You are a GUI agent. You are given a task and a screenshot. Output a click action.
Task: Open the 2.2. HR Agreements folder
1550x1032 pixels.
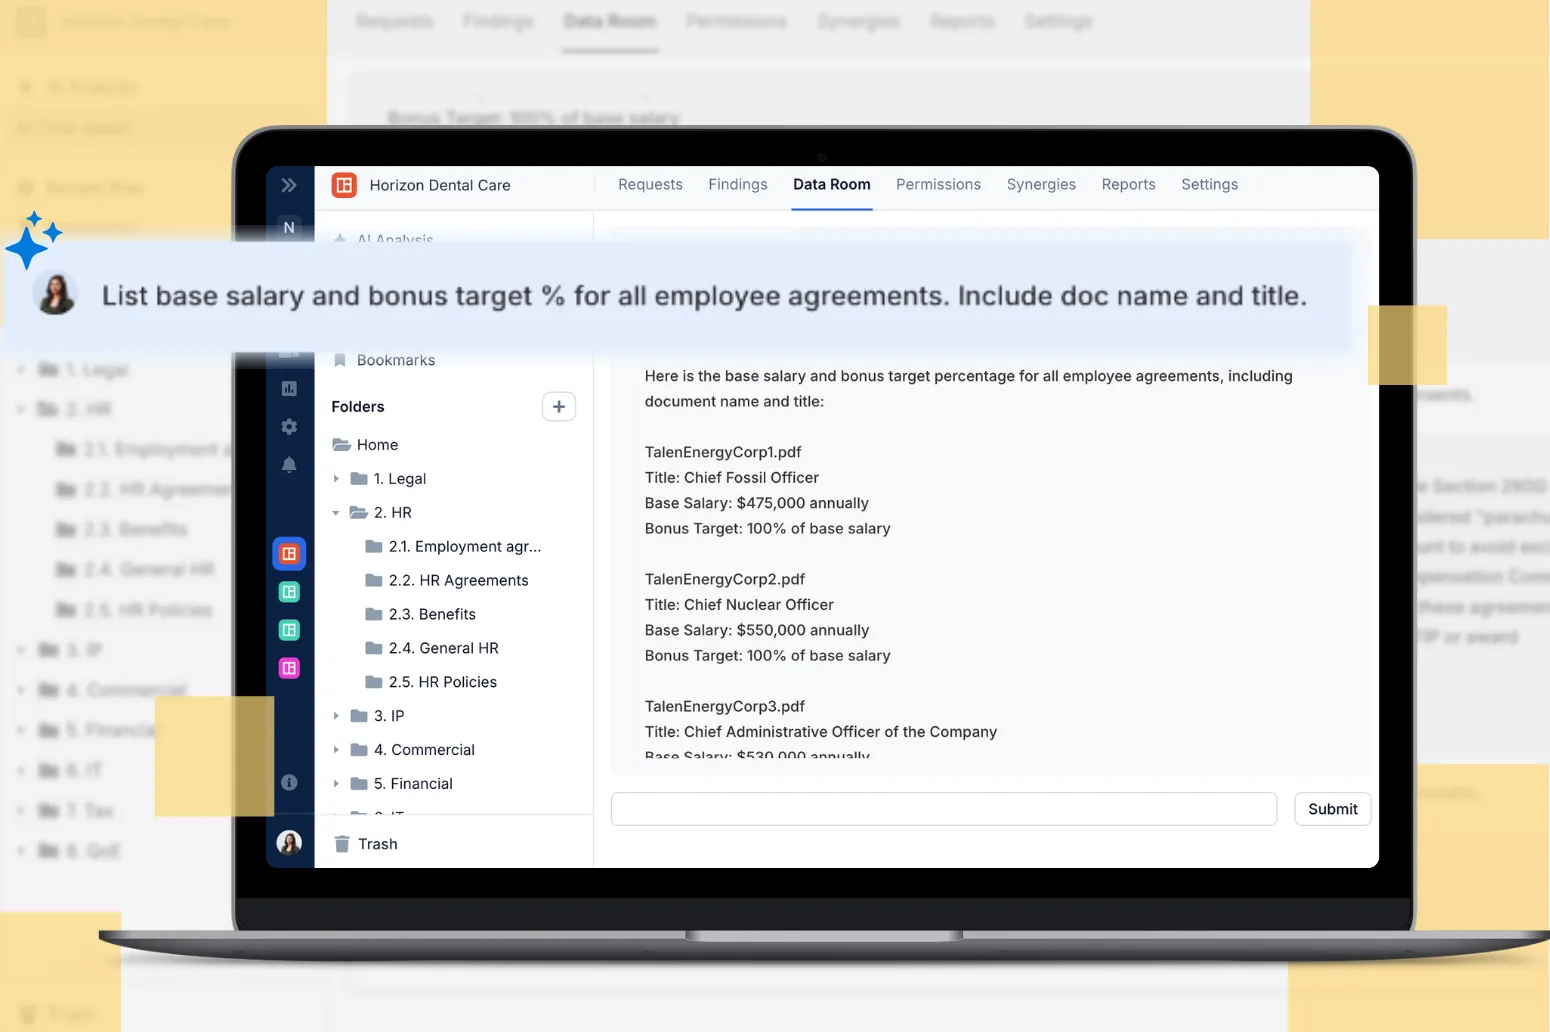458,580
